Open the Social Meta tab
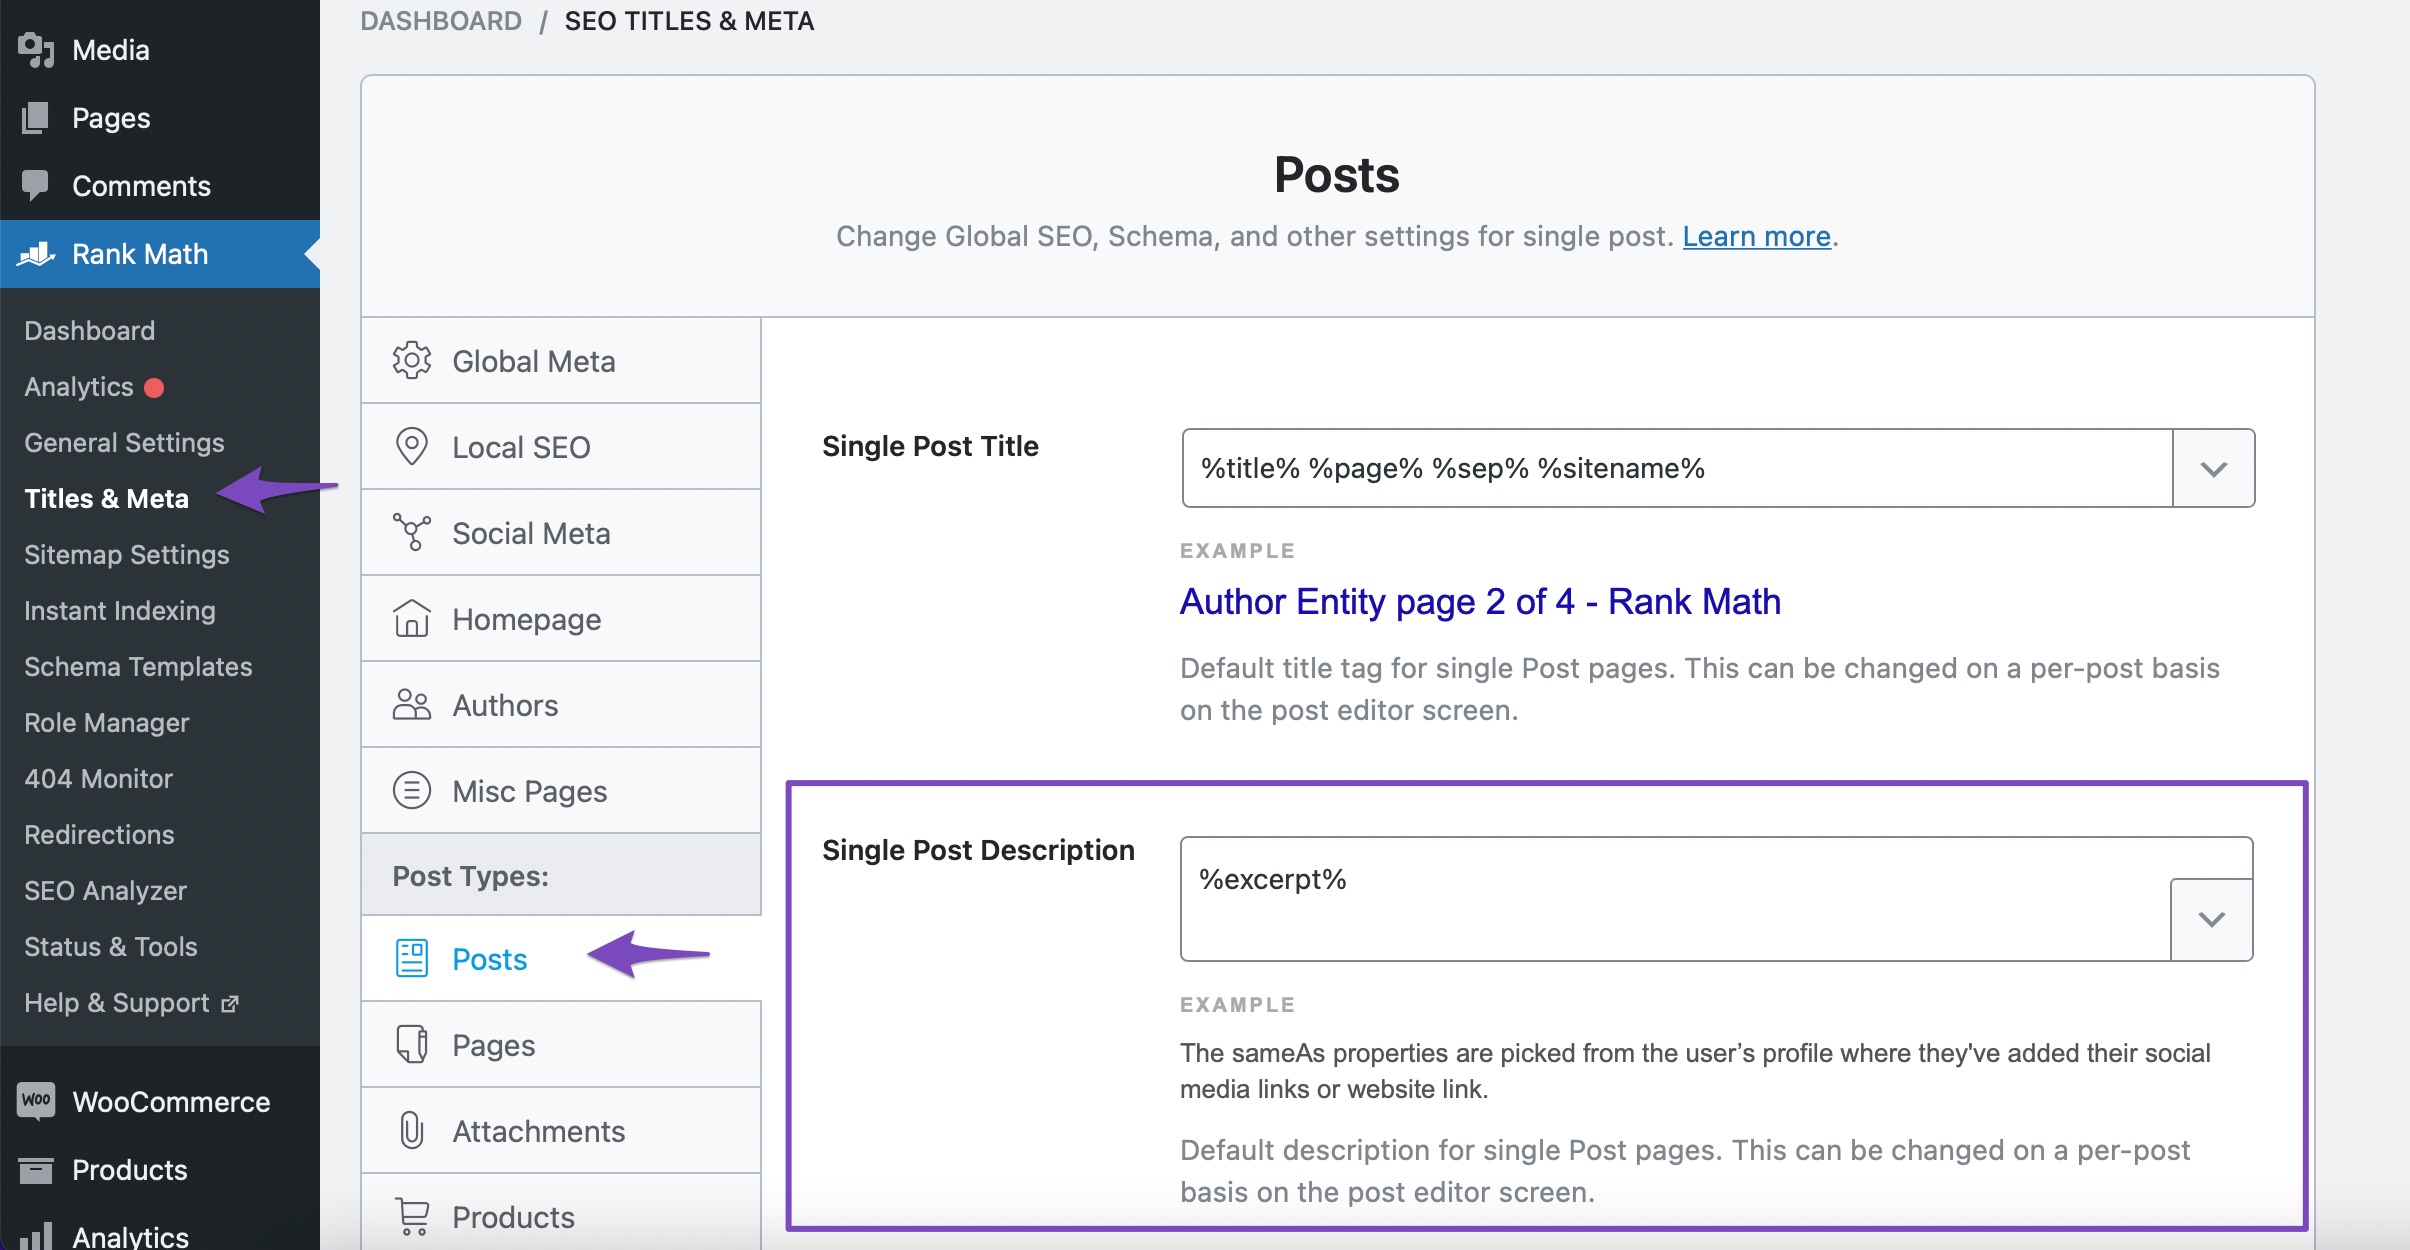 coord(561,533)
